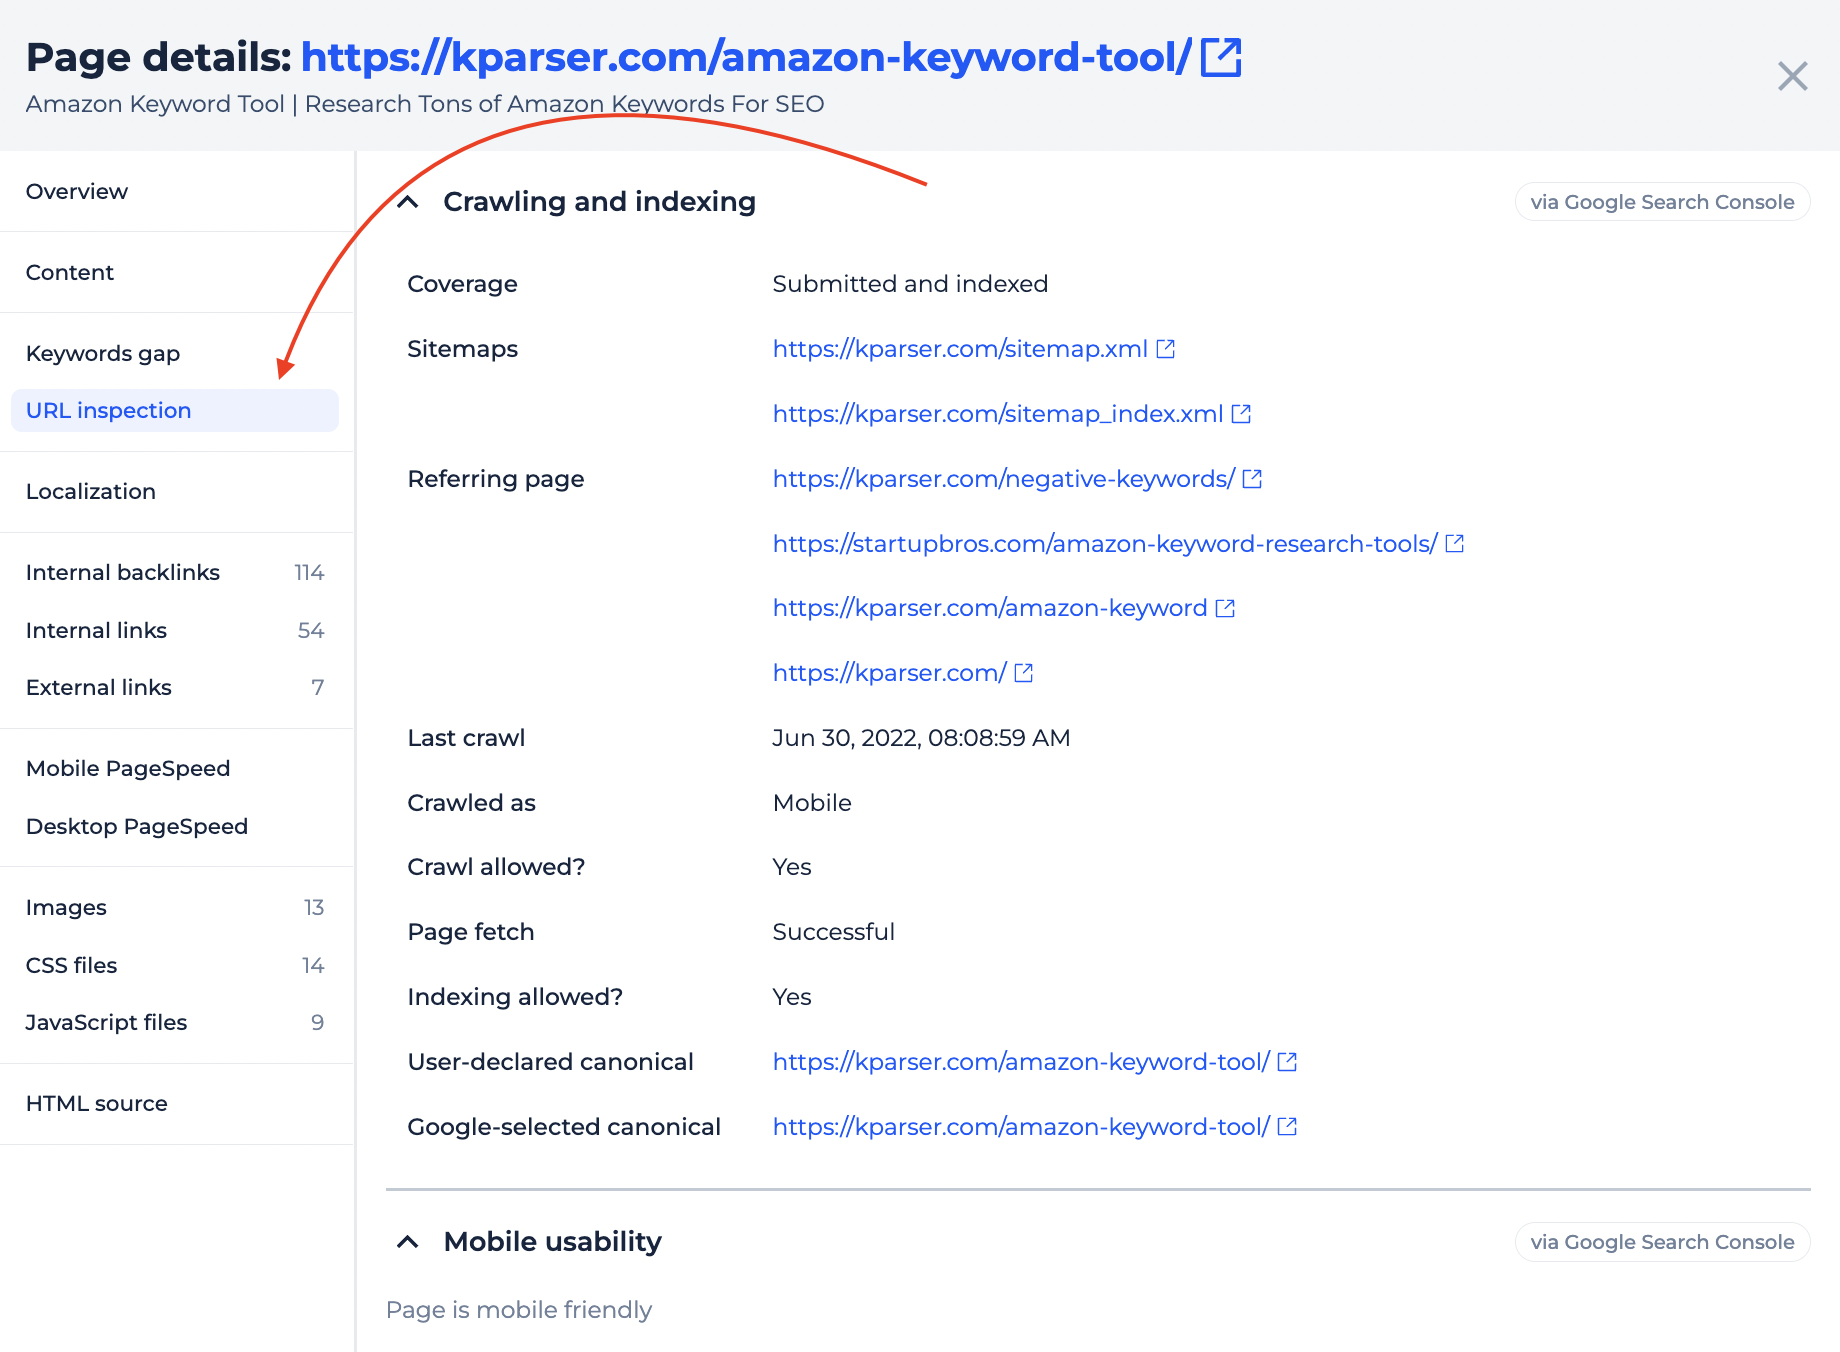Click the Images count 13
1840x1352 pixels.
tap(314, 907)
